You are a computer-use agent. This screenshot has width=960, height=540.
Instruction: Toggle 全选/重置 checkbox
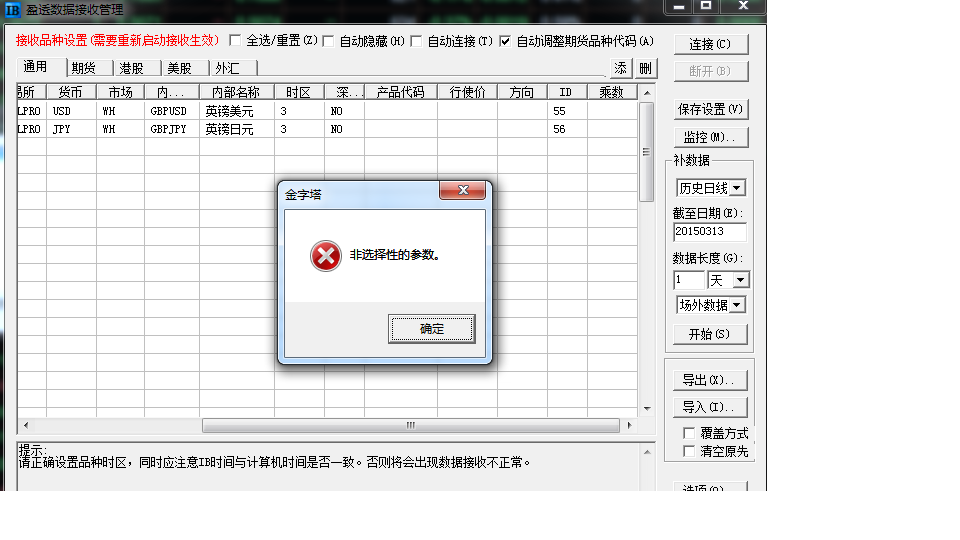[235, 40]
